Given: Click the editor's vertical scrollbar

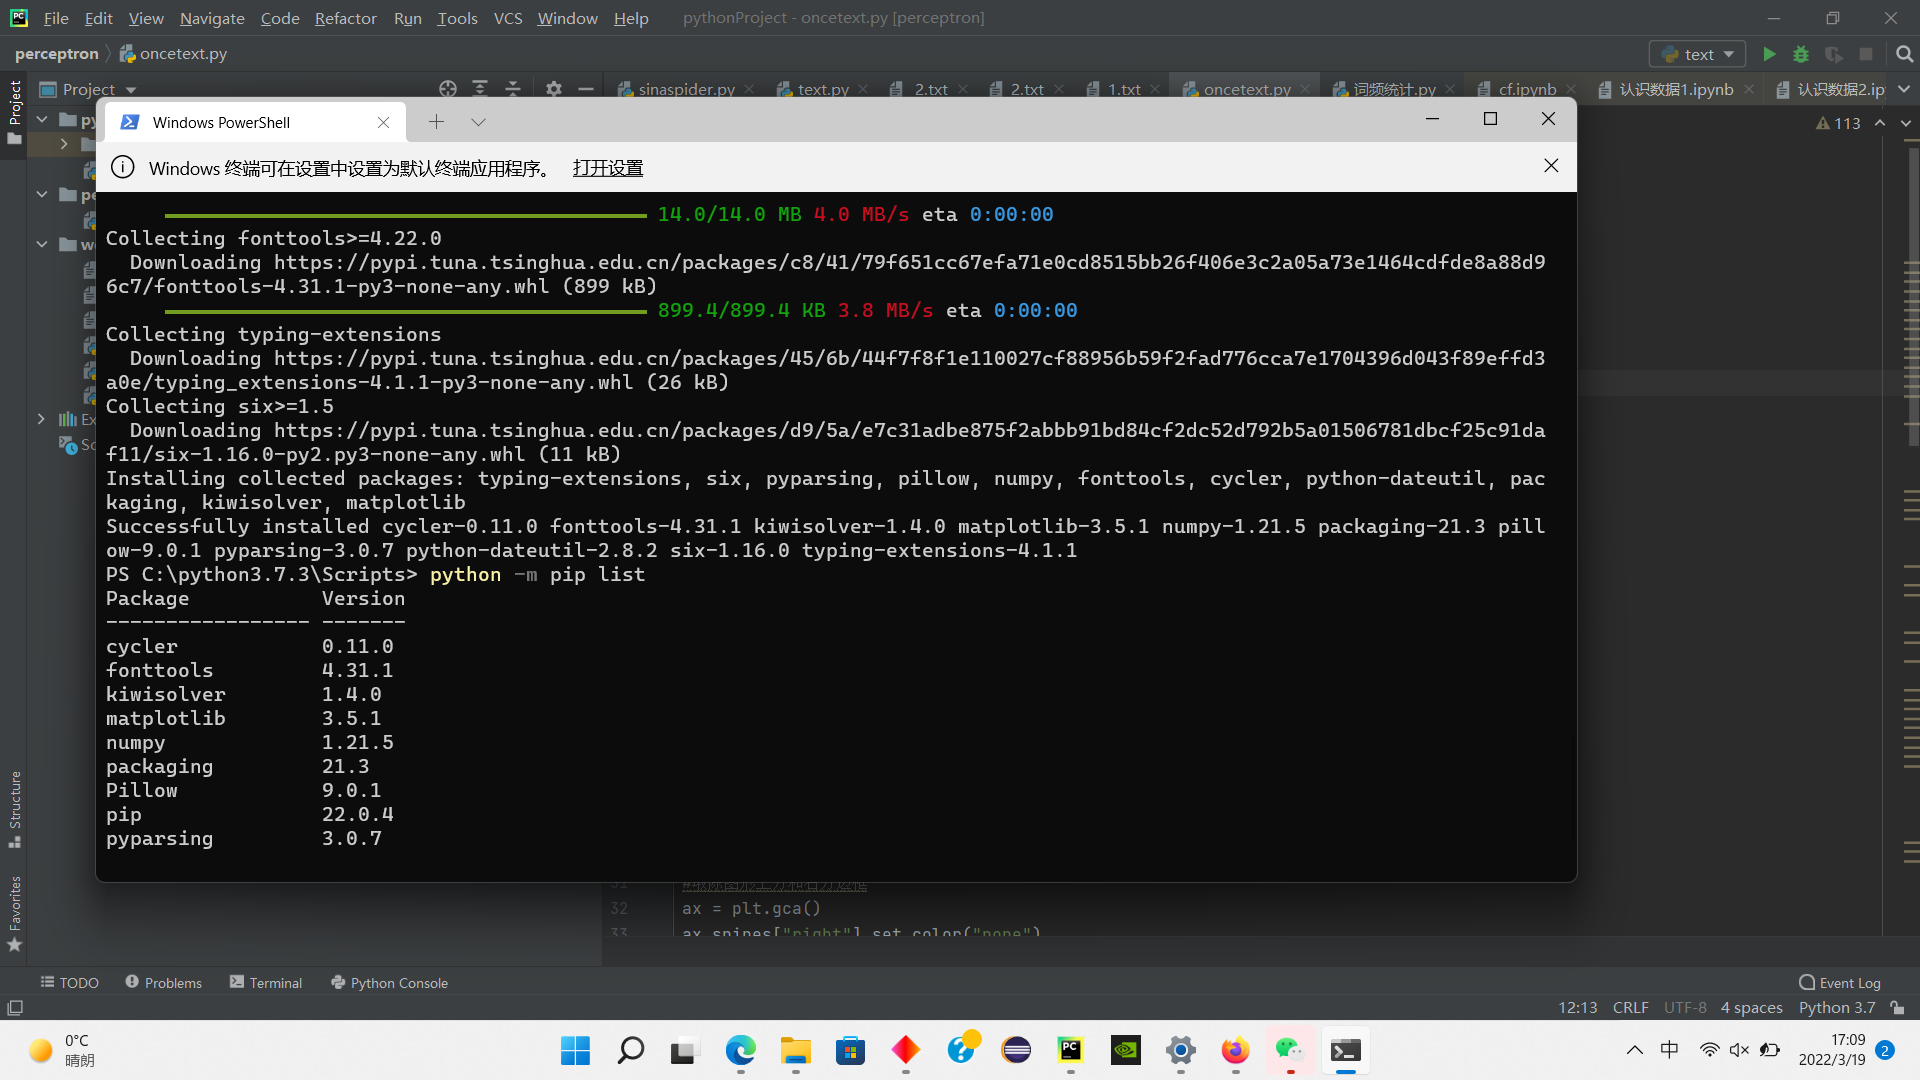Looking at the screenshot, I should (x=1912, y=300).
